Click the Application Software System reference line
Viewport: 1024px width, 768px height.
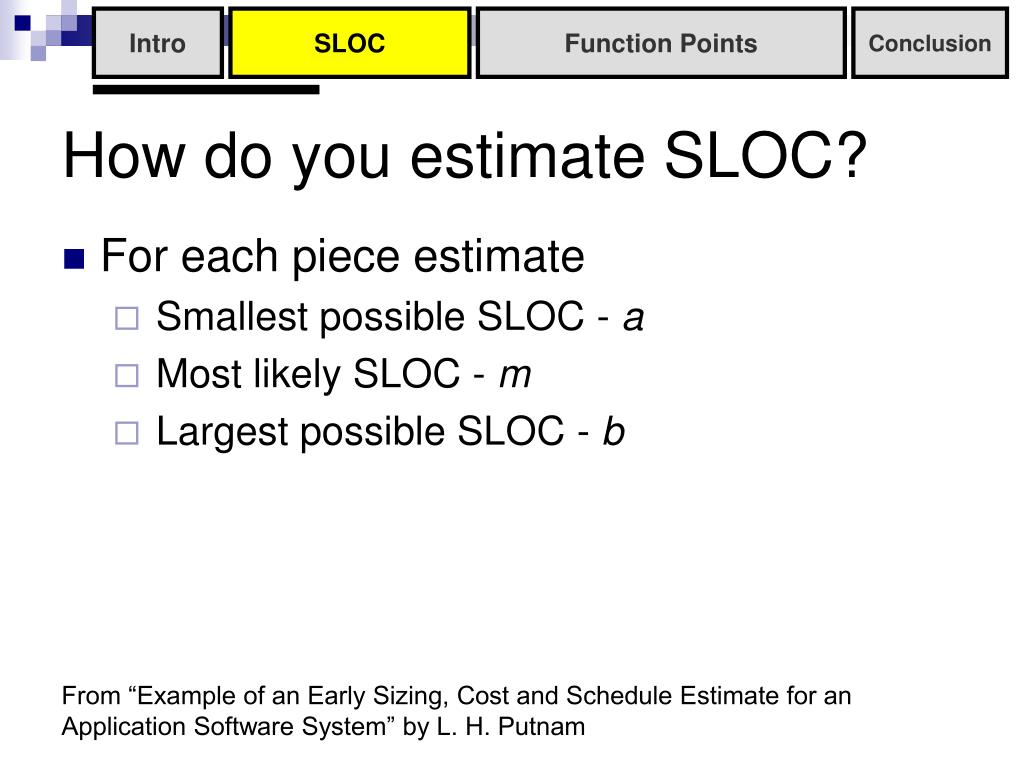tap(323, 727)
